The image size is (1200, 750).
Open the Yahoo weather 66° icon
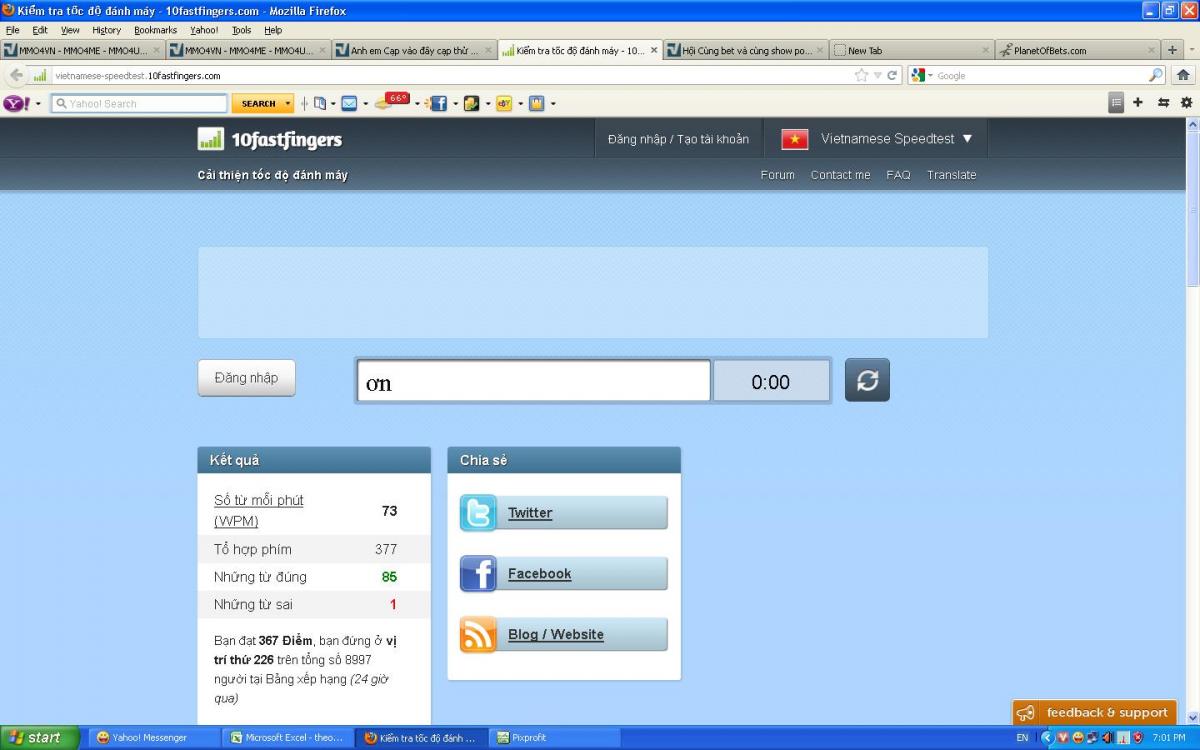392,102
